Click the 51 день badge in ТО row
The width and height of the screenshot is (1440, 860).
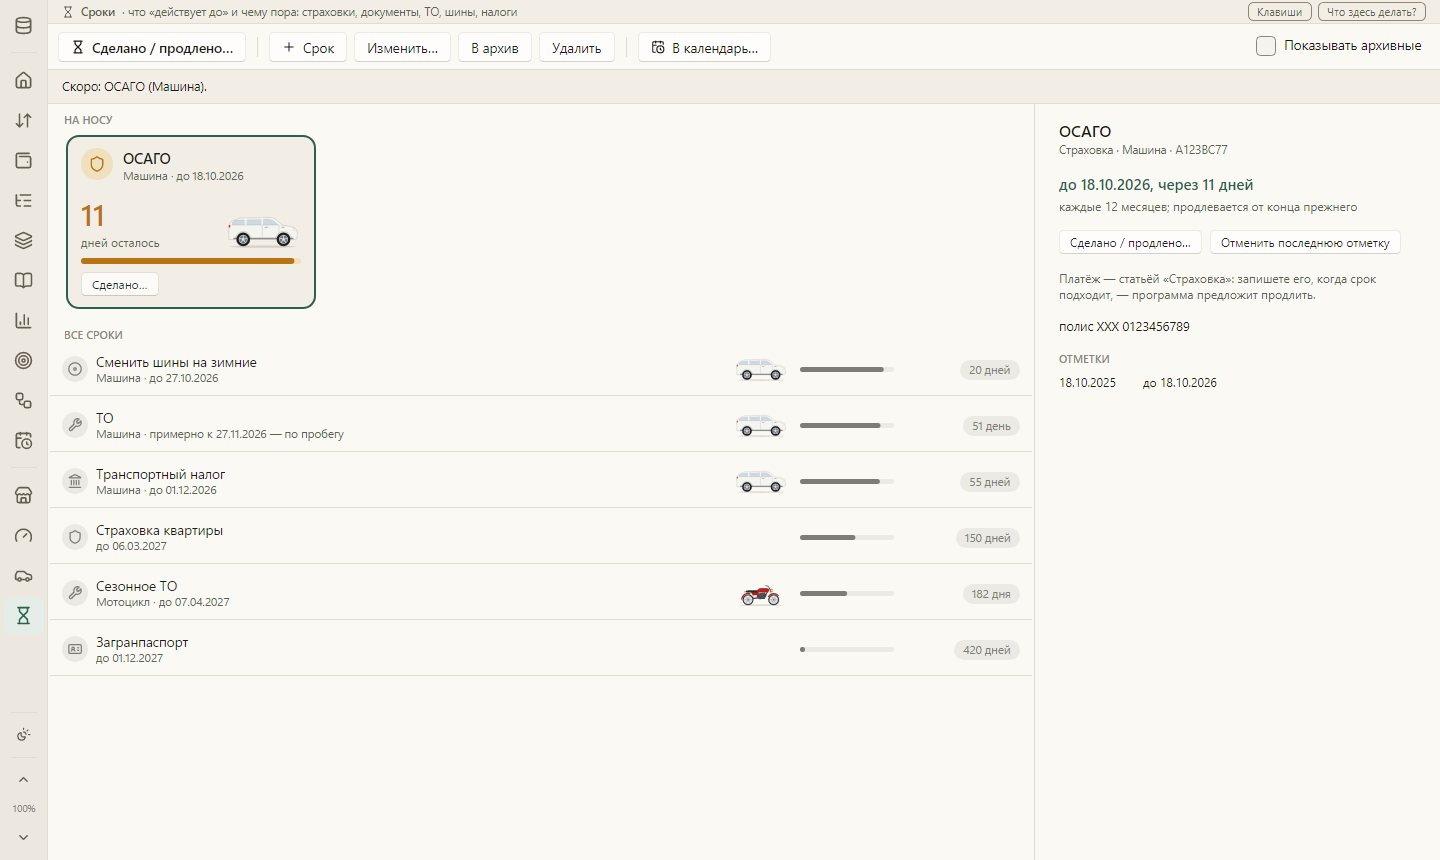tap(991, 426)
